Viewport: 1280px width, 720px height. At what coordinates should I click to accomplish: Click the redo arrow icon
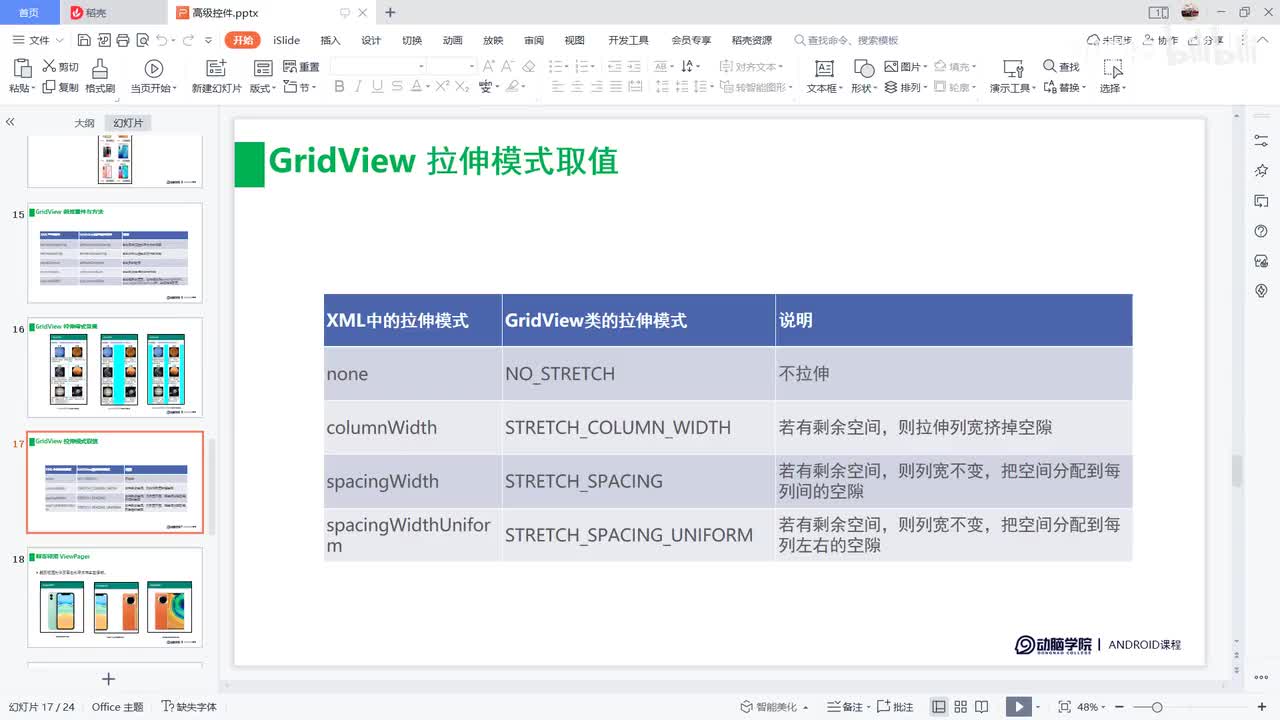tap(188, 40)
